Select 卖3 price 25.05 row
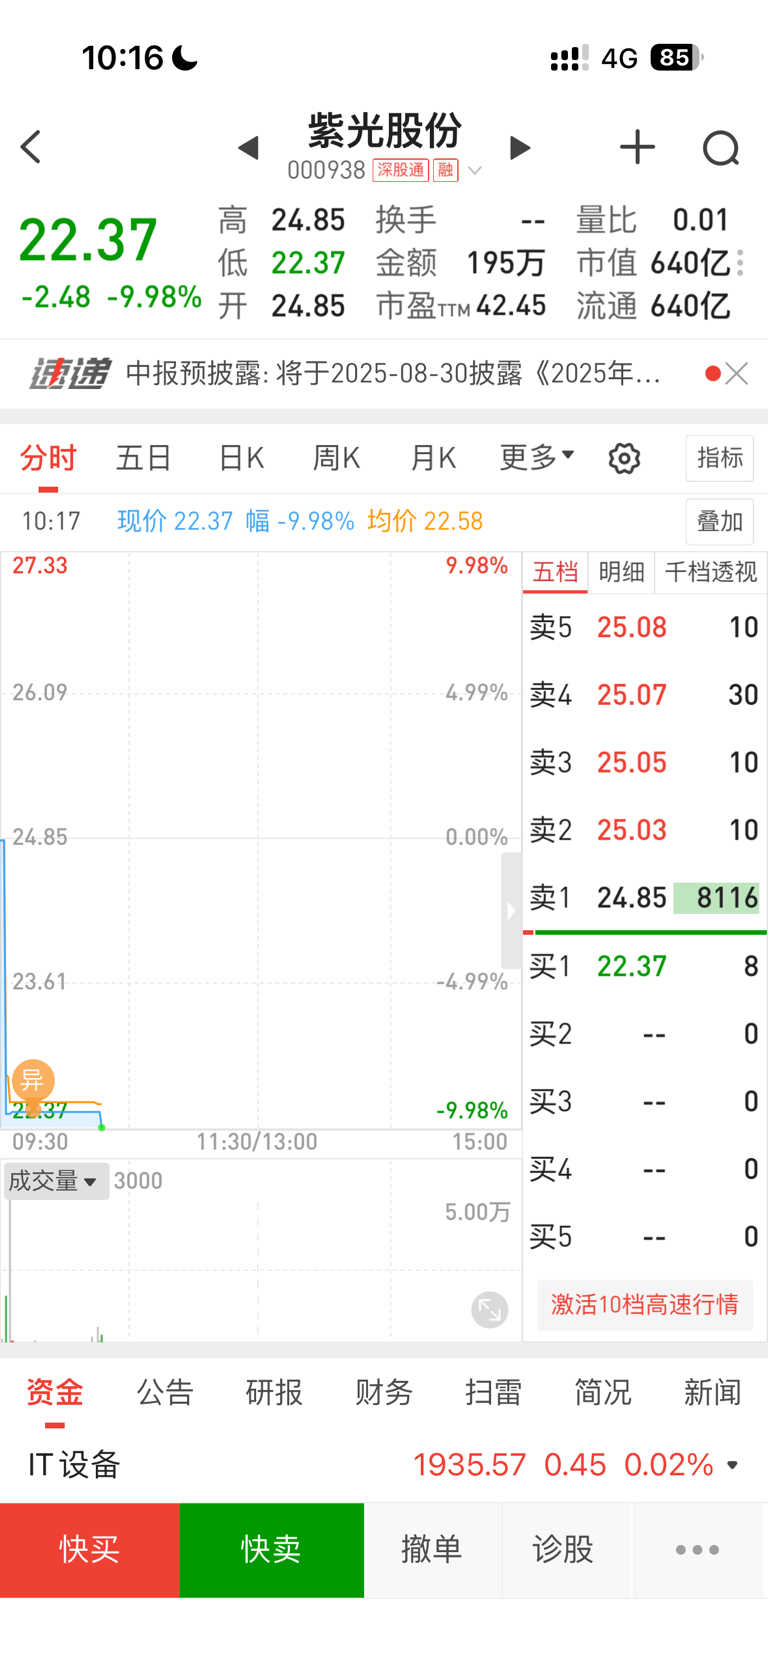 645,762
